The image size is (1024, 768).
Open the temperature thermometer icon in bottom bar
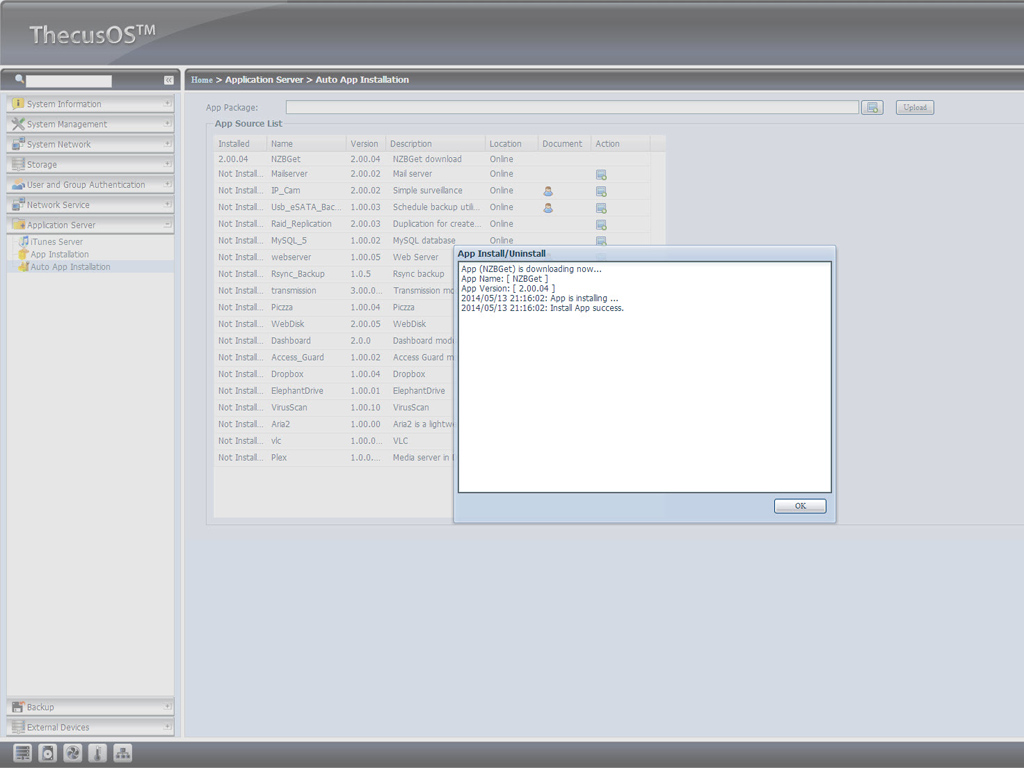coord(97,753)
